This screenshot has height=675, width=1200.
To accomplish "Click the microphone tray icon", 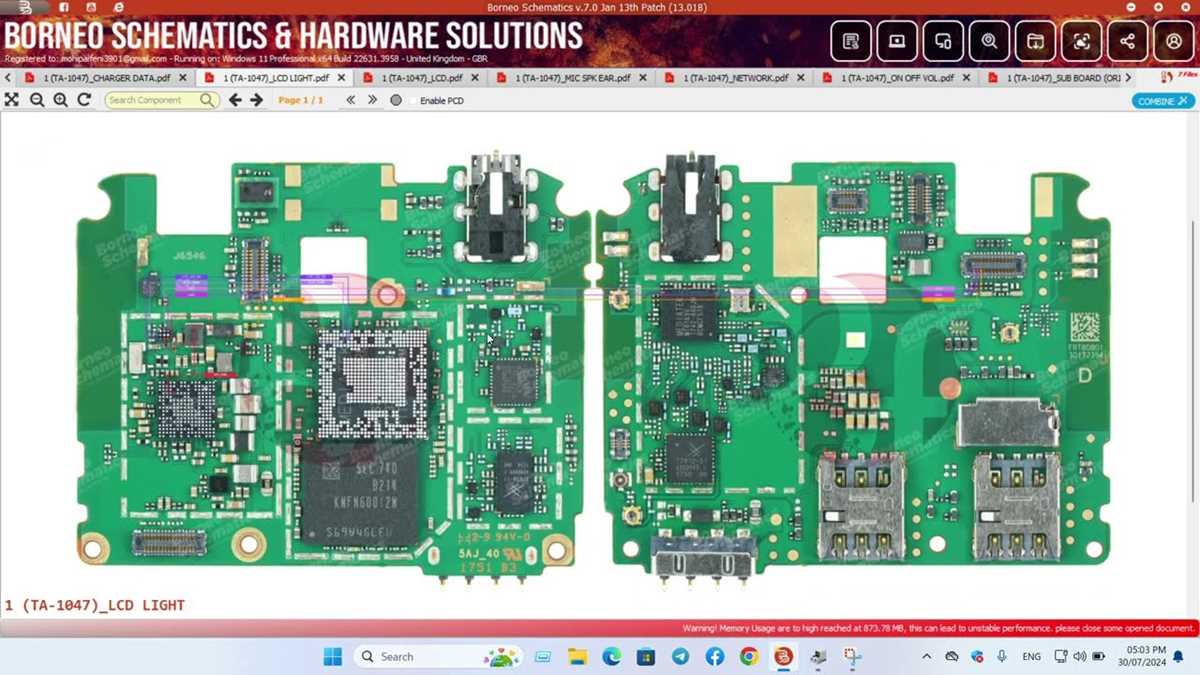I will pyautogui.click(x=1001, y=657).
